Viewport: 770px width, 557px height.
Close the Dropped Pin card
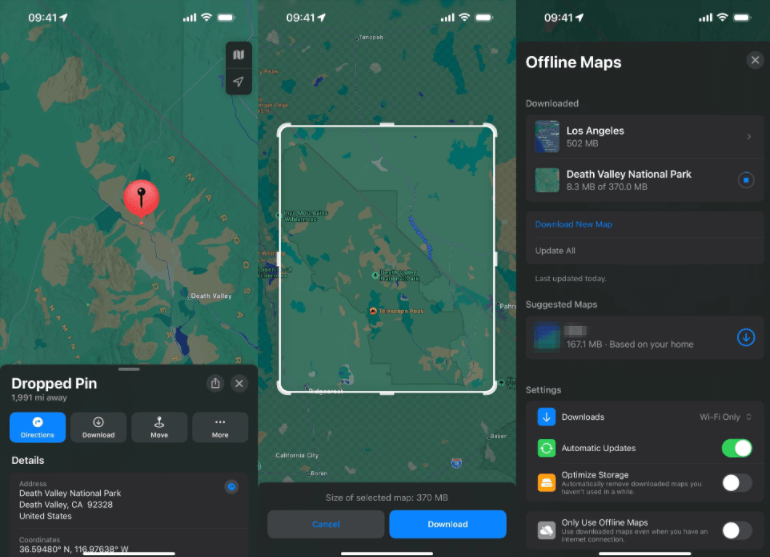[239, 383]
